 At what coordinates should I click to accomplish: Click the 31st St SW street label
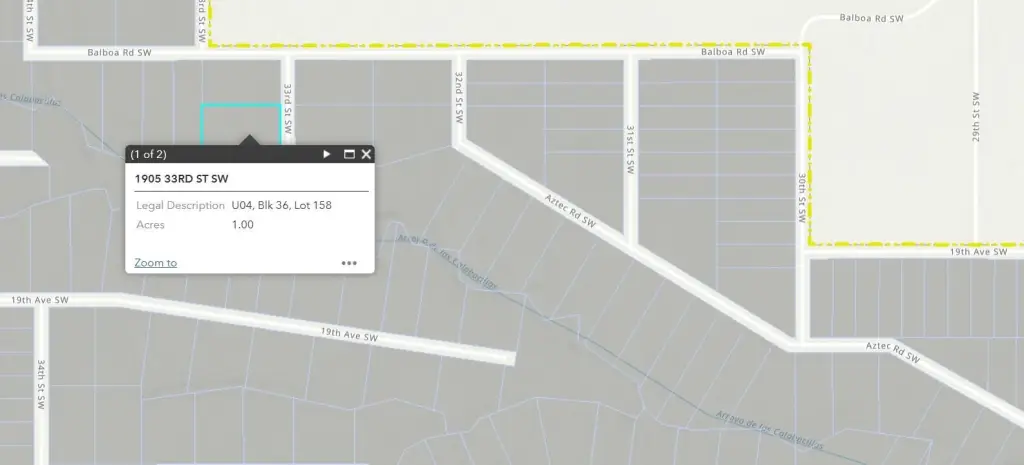pyautogui.click(x=631, y=151)
